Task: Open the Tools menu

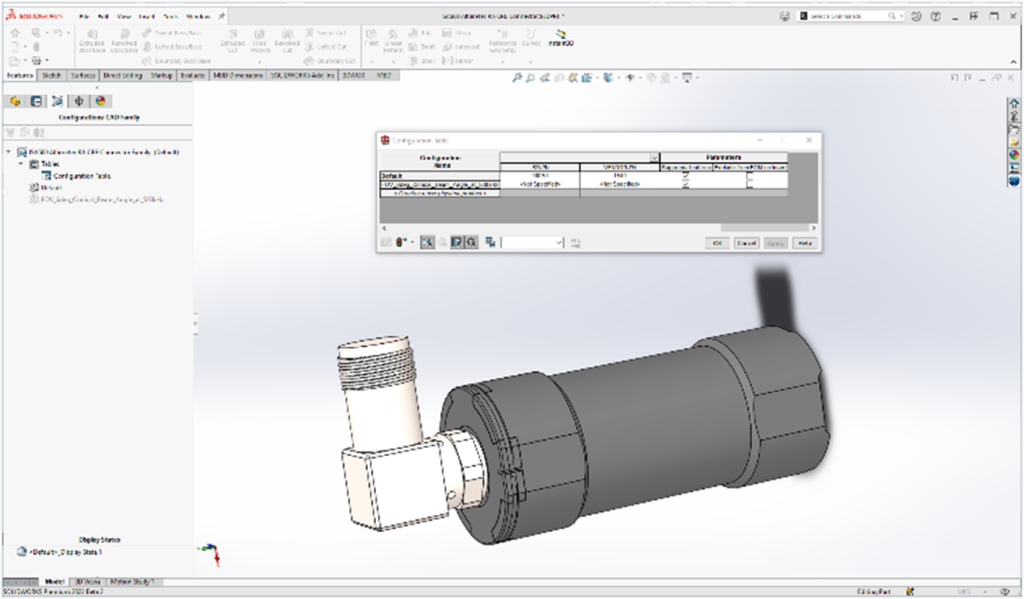Action: coord(170,17)
